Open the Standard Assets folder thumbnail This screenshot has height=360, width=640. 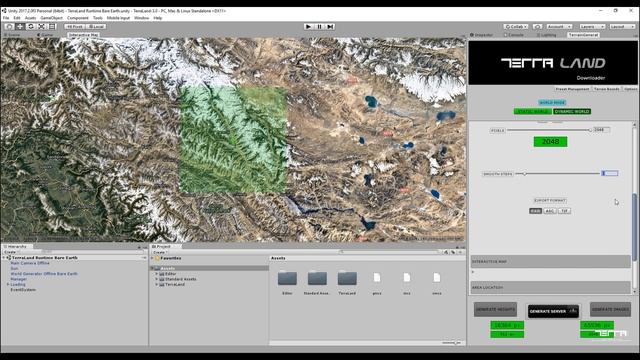point(317,278)
